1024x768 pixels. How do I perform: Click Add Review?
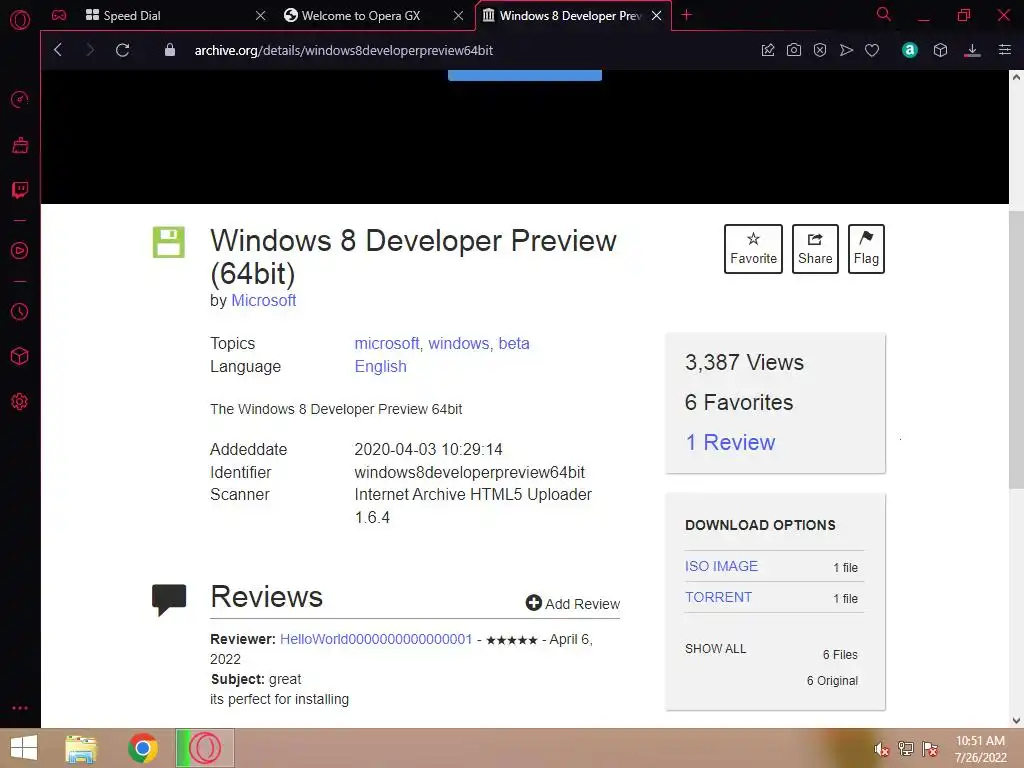pyautogui.click(x=573, y=603)
